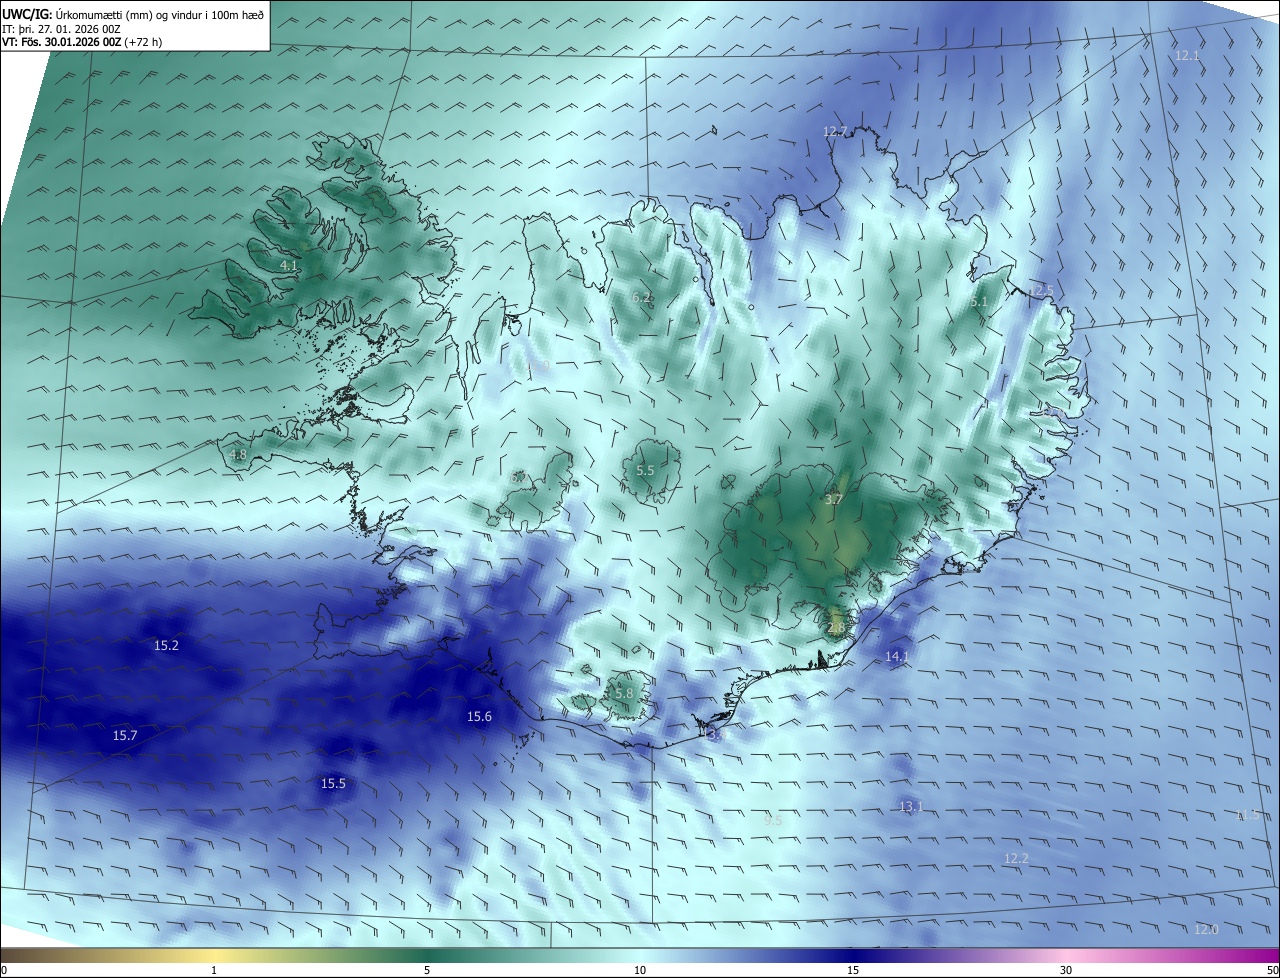
Task: Click the 12.2 value label on the map
Action: coord(1016,858)
